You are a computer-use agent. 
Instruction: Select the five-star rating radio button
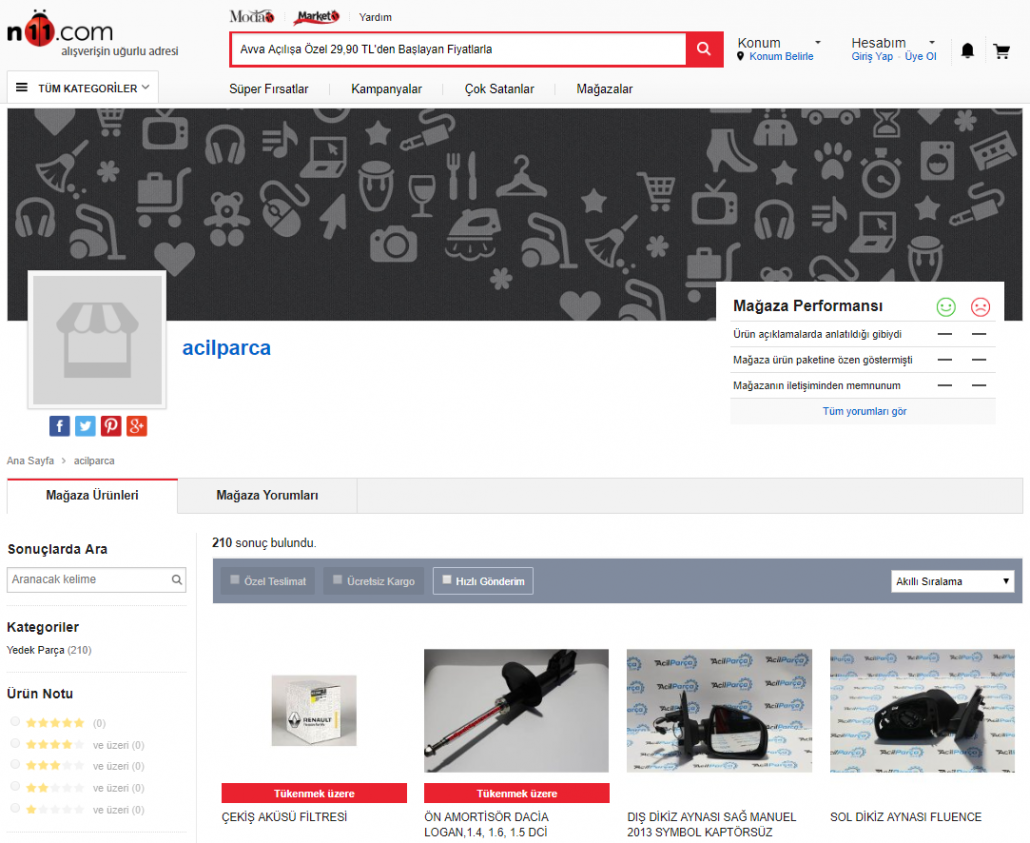[15, 722]
